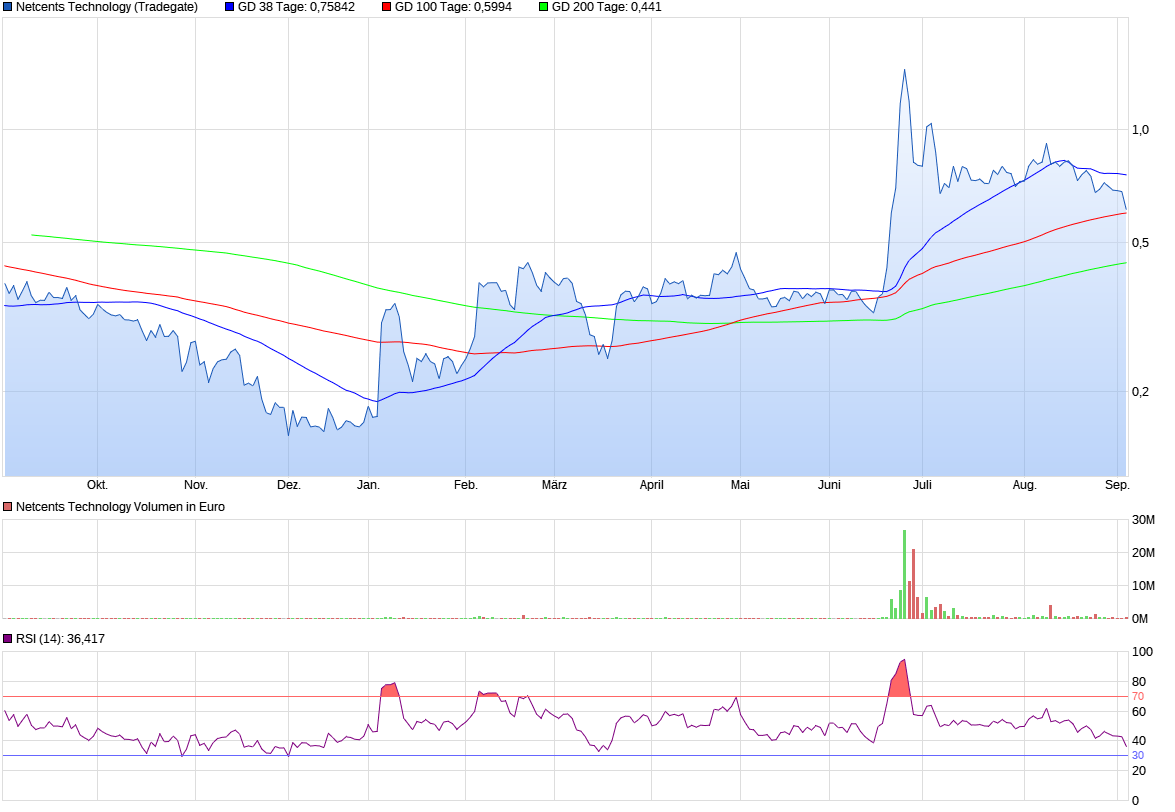
Task: Click the blue Netcents Technology legend swatch
Action: (x=8, y=7)
